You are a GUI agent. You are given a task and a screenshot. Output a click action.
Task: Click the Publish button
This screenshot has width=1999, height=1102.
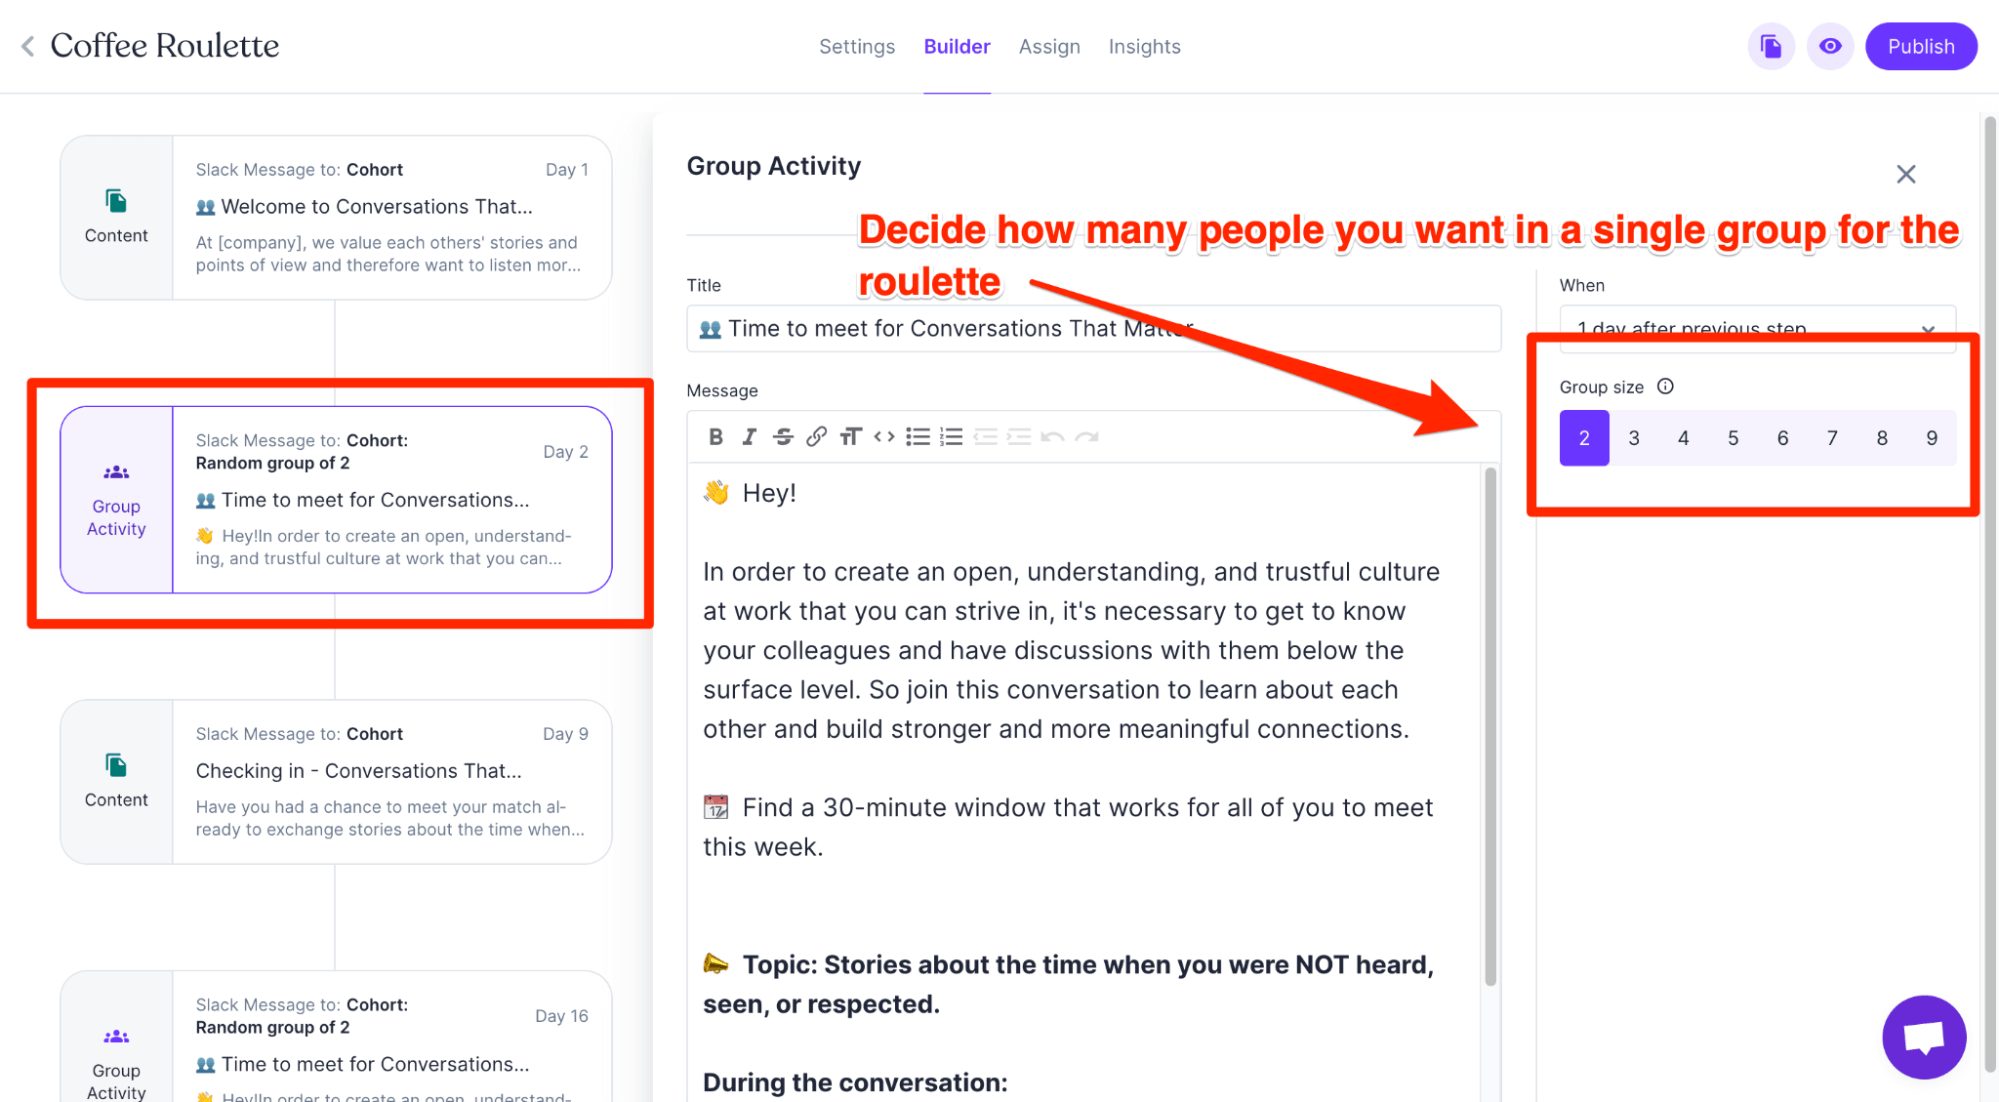1920,47
